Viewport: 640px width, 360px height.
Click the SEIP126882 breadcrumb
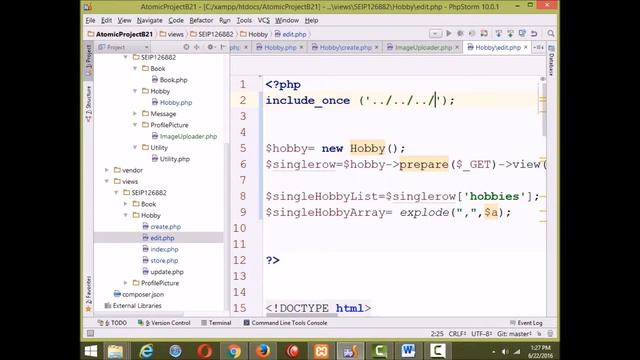(x=212, y=34)
